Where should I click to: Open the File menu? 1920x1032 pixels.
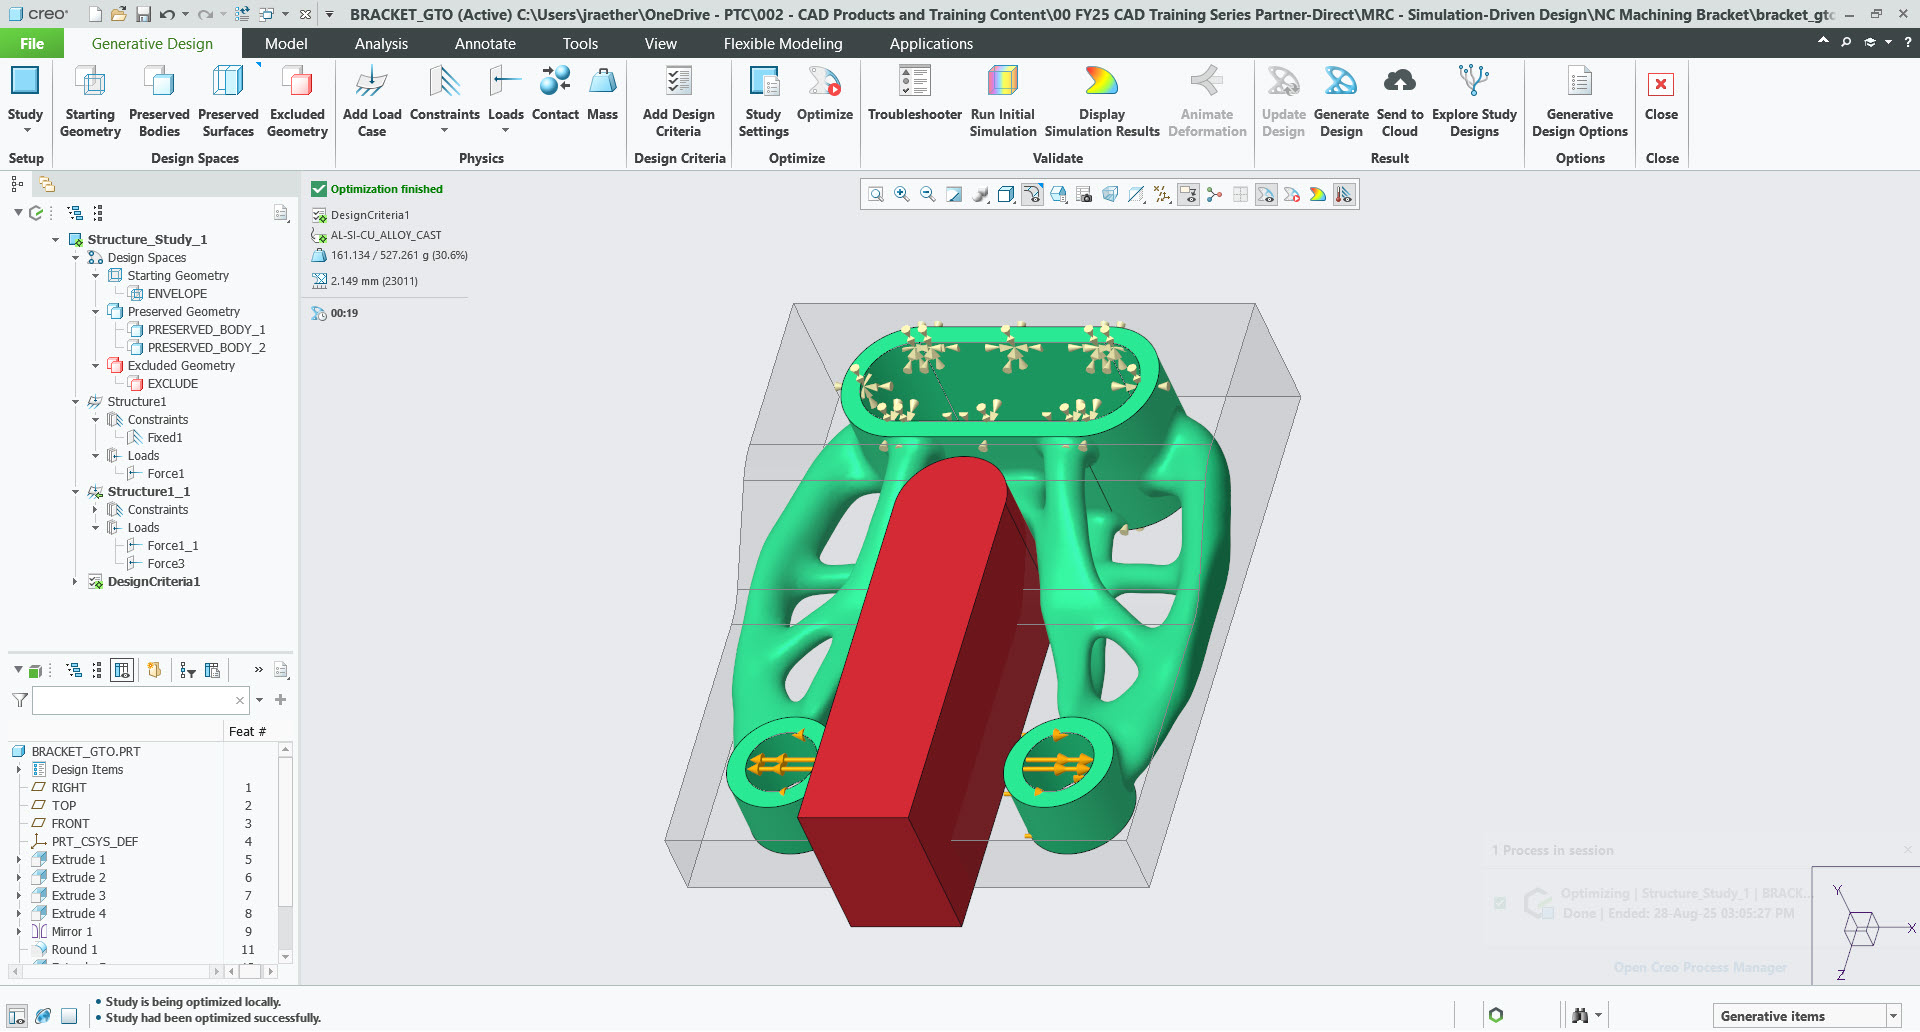click(32, 44)
